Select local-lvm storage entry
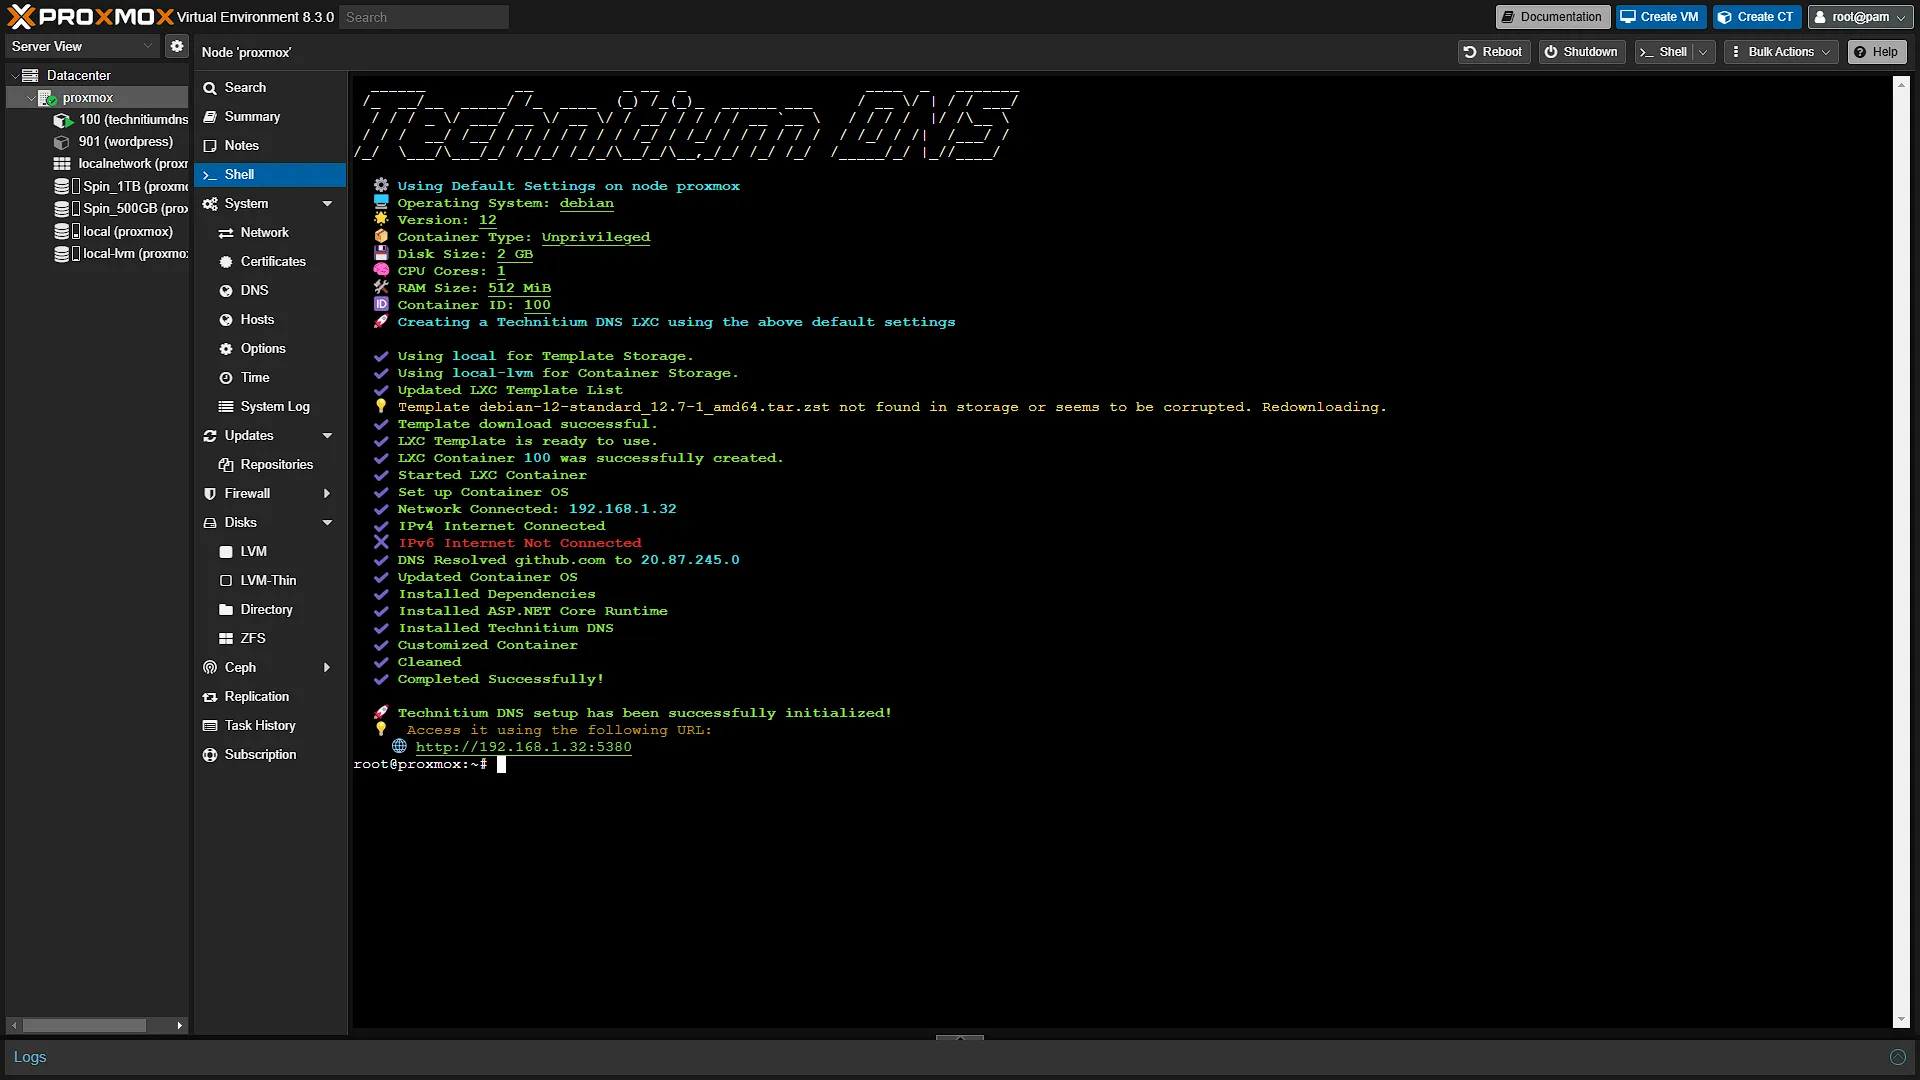This screenshot has height=1080, width=1920. pos(120,254)
